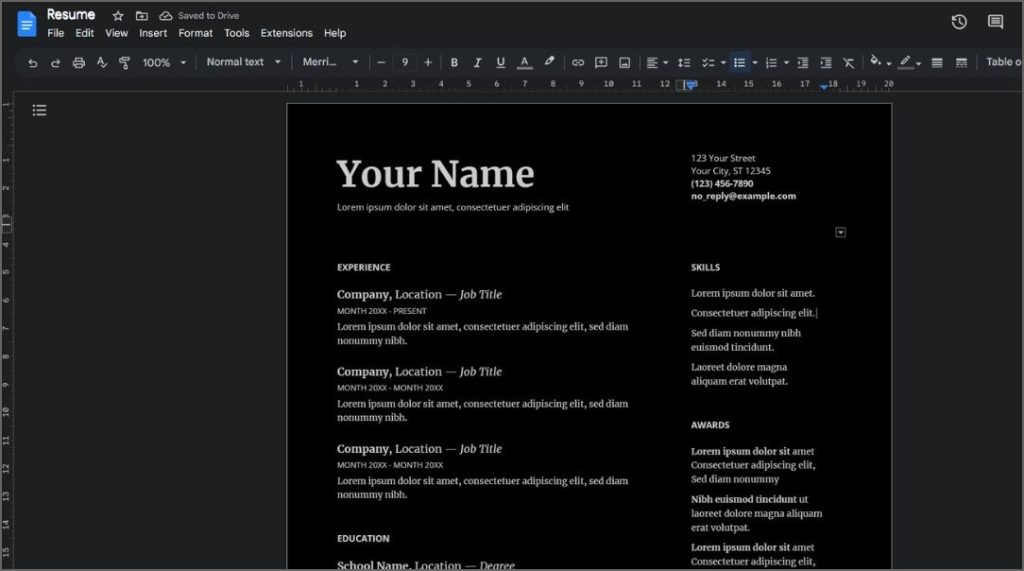Open the comment history panel
This screenshot has height=571, width=1024.
pyautogui.click(x=995, y=22)
